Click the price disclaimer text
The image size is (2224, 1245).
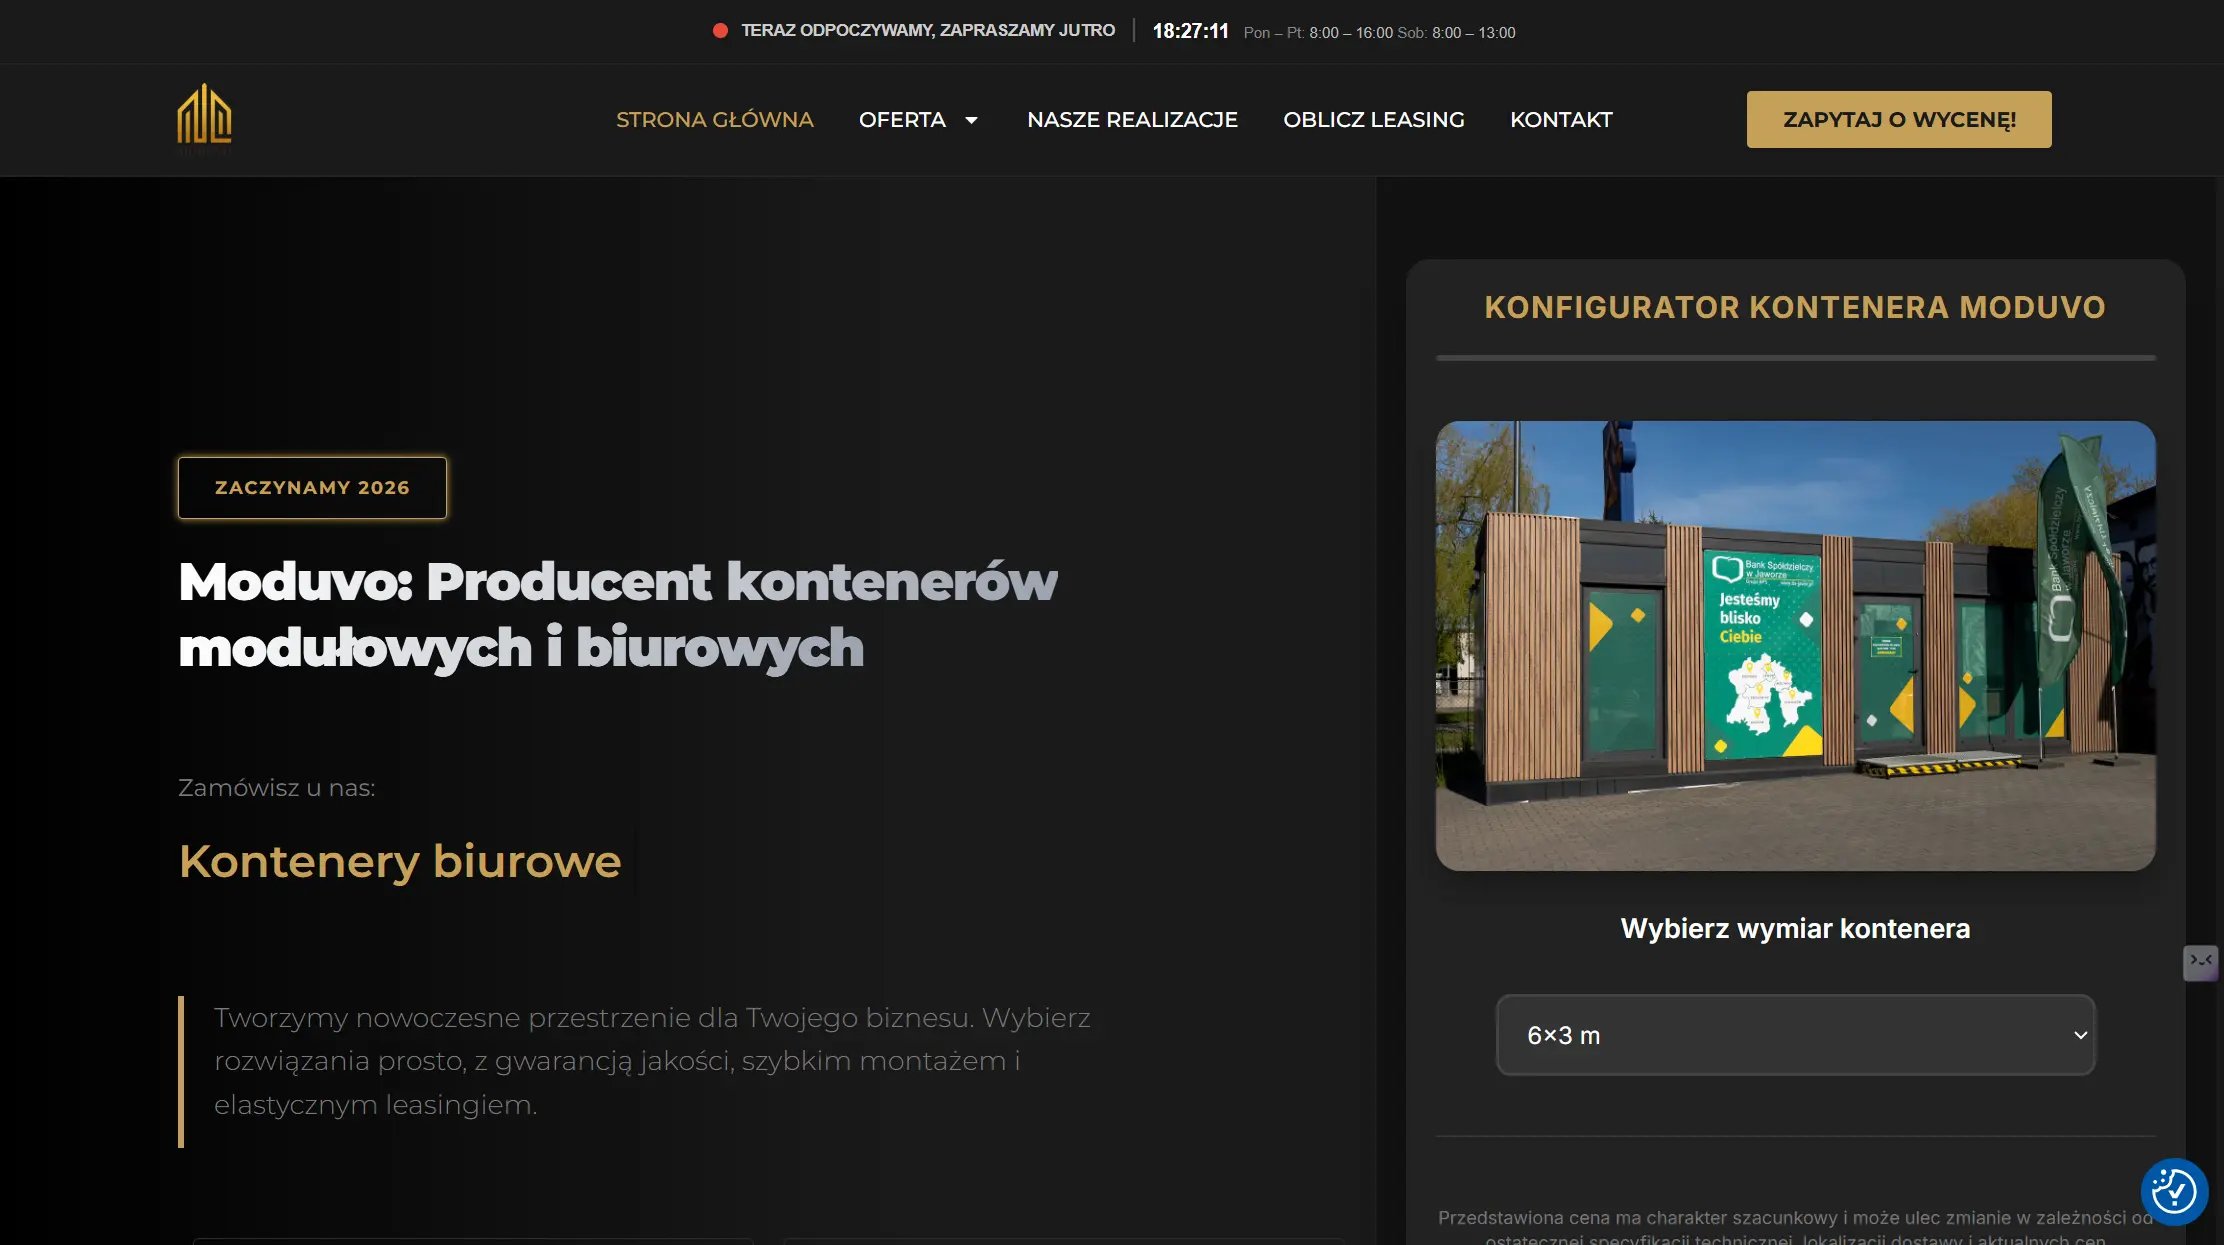(x=1795, y=1227)
